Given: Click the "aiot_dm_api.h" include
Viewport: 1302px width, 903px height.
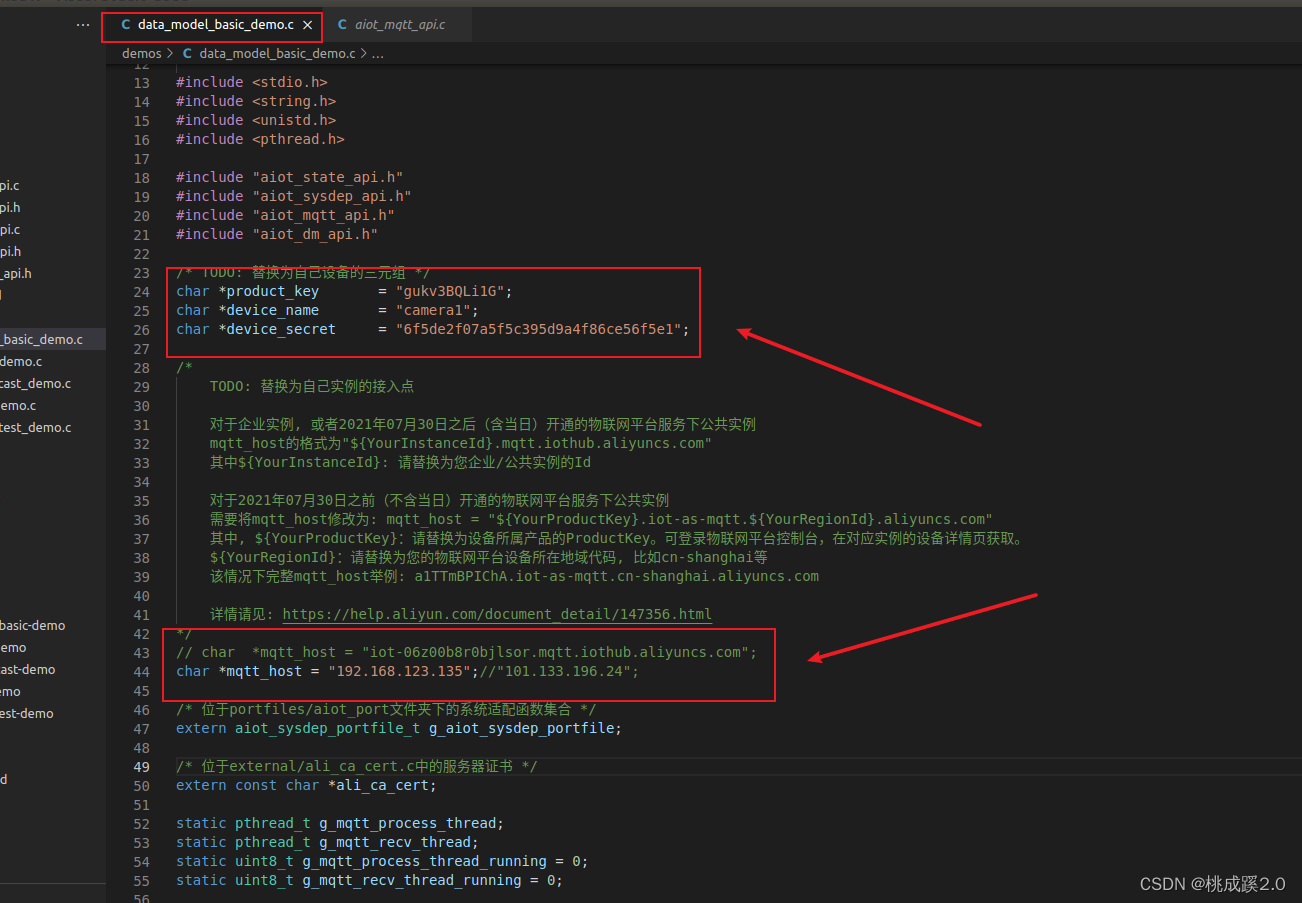Looking at the screenshot, I should coord(315,234).
